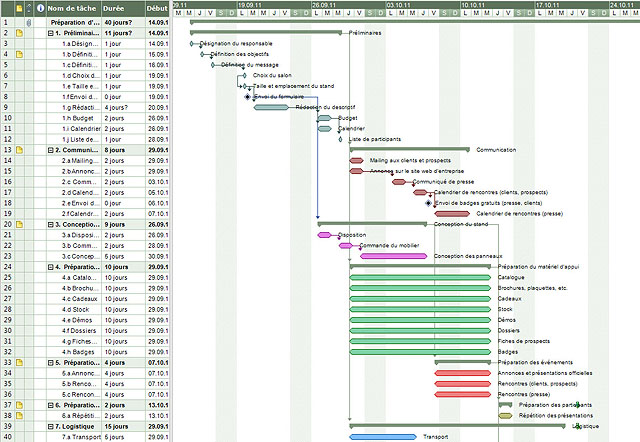Click the 03.10.11 week header in timeline

(x=423, y=5)
